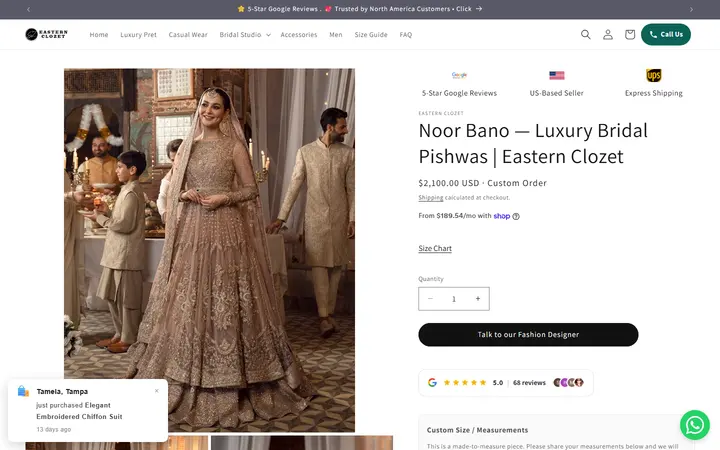
Task: Go to Home menu item
Action: coord(99,34)
